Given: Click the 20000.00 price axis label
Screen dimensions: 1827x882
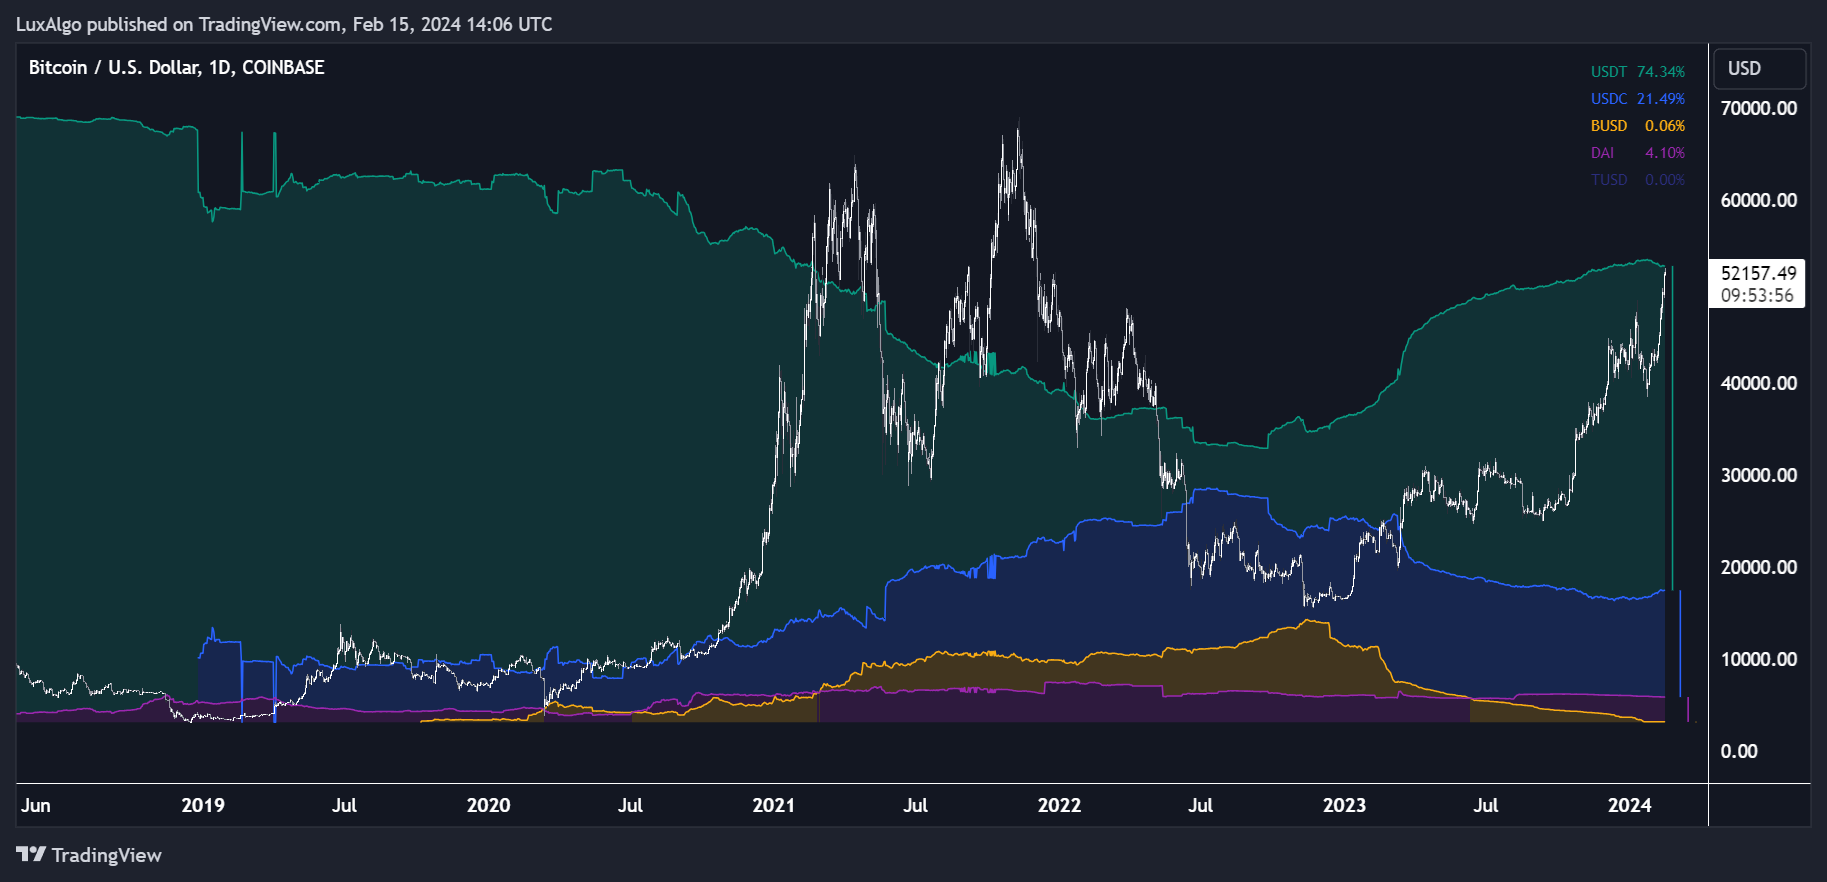Looking at the screenshot, I should [x=1758, y=567].
